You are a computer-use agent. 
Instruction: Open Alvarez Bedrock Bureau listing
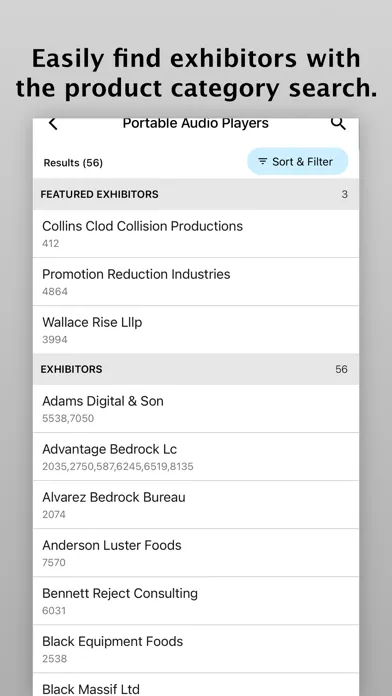(196, 504)
